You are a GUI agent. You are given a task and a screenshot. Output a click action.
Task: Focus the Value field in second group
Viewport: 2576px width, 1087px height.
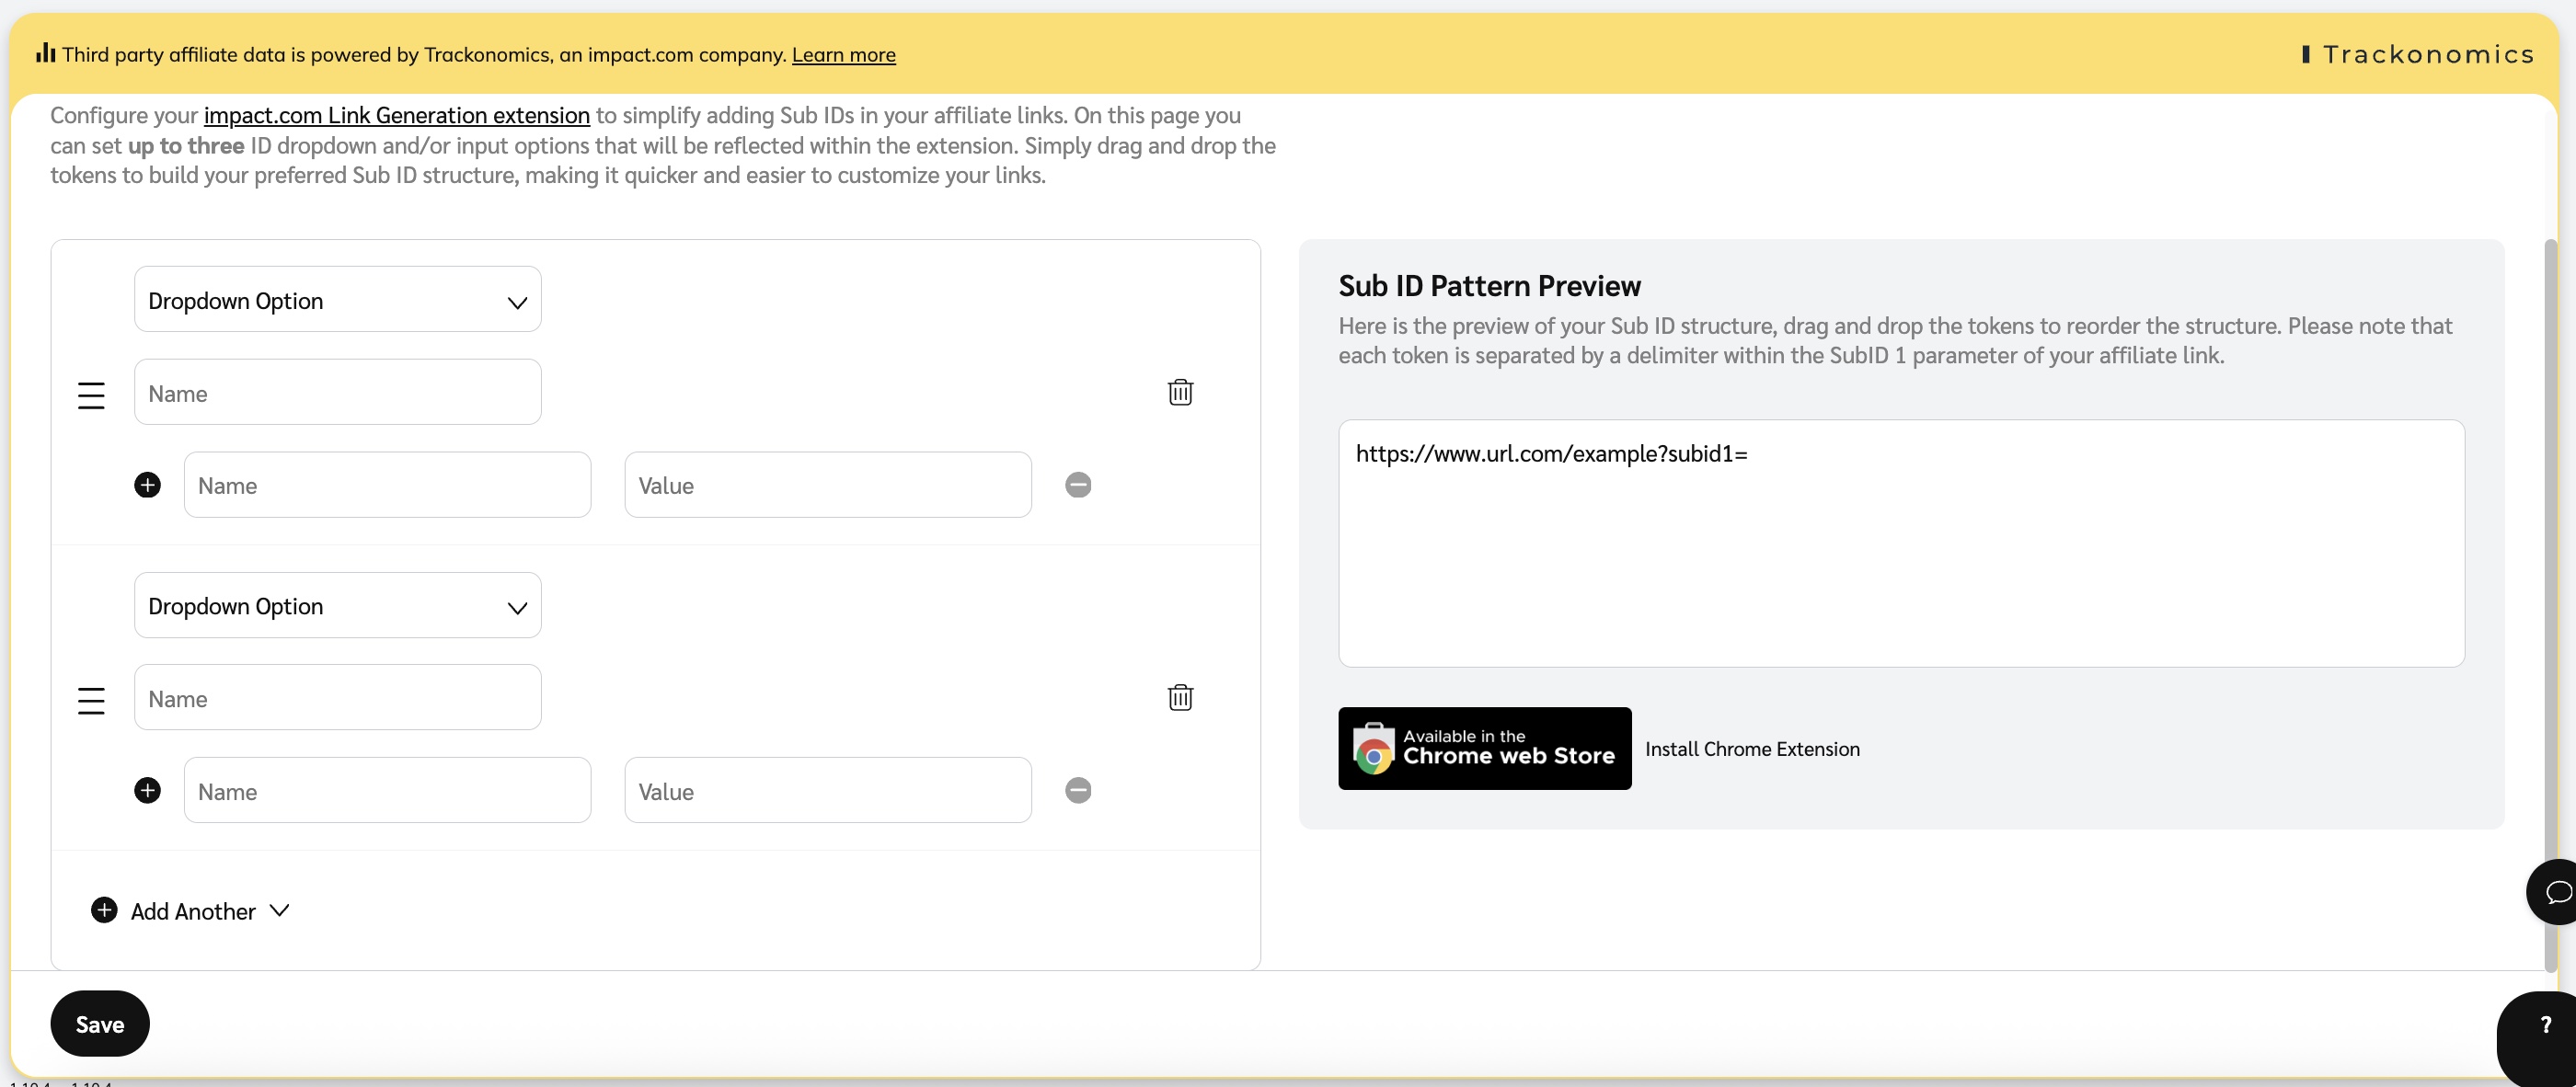tap(827, 790)
